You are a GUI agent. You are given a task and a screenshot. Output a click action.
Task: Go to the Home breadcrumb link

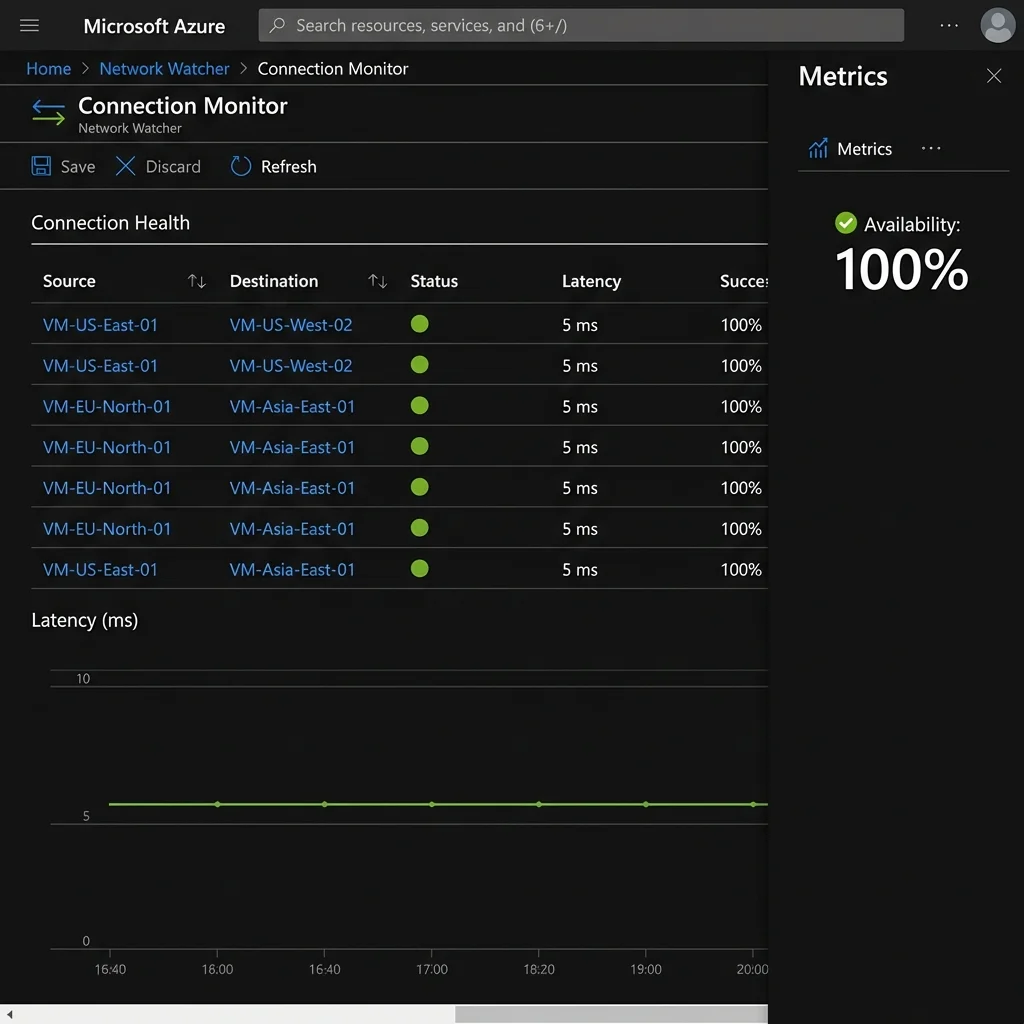pos(49,69)
